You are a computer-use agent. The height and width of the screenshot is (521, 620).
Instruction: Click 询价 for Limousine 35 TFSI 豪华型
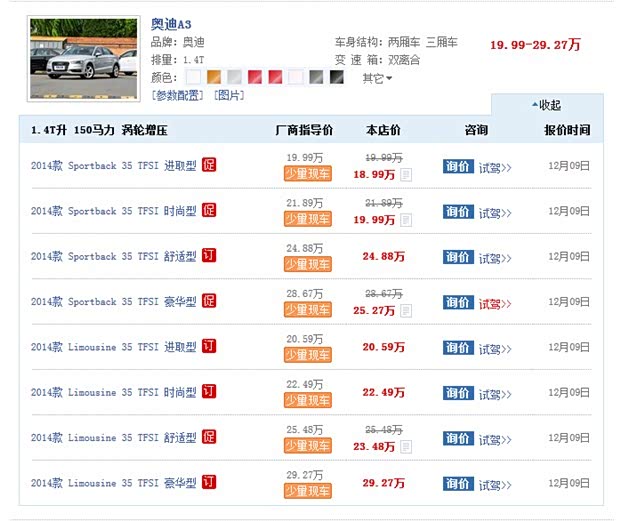coord(458,484)
